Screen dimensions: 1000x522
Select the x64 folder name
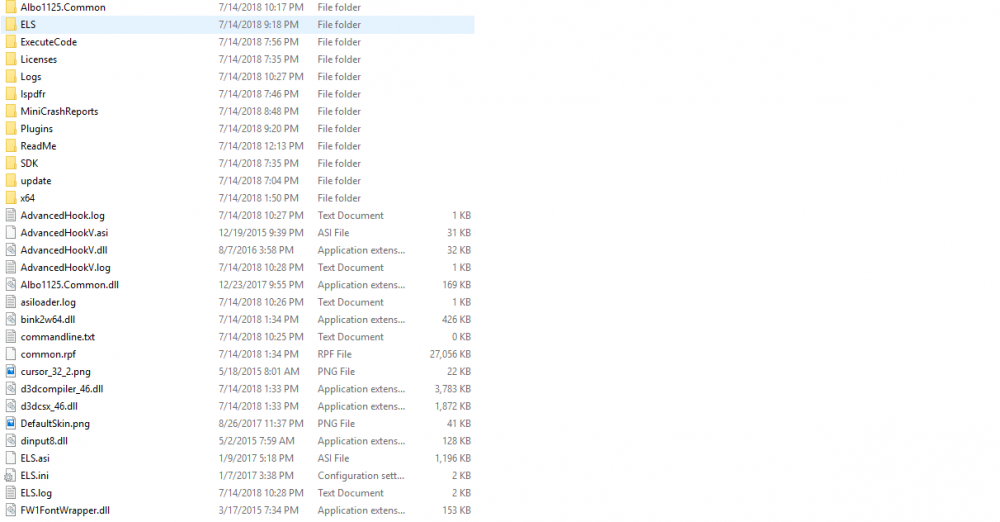(27, 198)
